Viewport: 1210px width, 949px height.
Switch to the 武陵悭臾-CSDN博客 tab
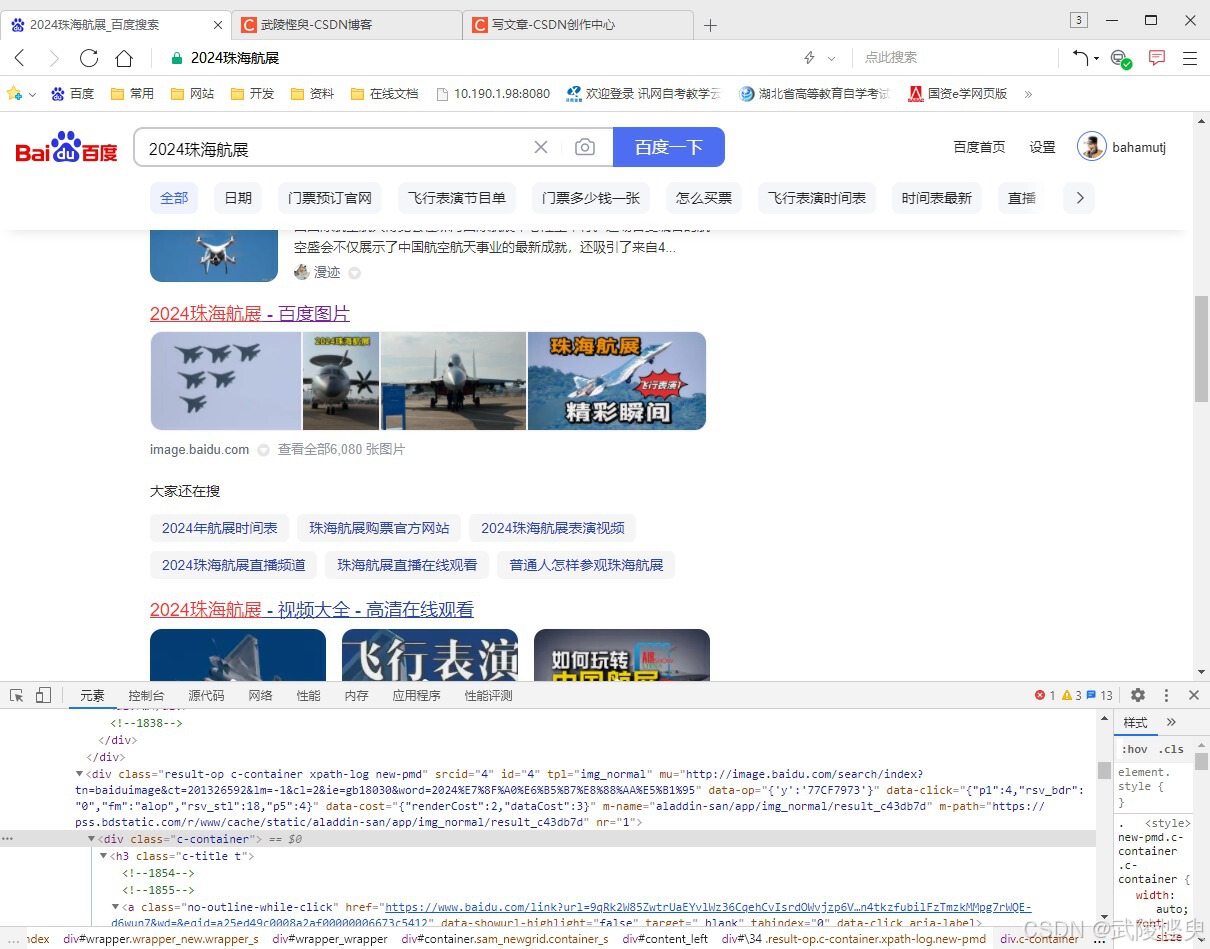point(346,25)
